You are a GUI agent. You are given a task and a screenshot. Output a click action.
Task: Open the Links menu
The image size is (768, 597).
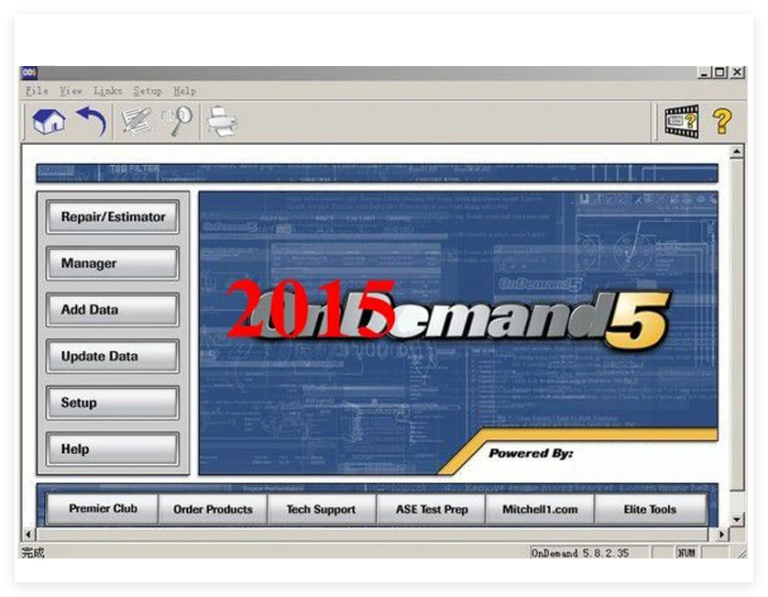click(x=108, y=91)
